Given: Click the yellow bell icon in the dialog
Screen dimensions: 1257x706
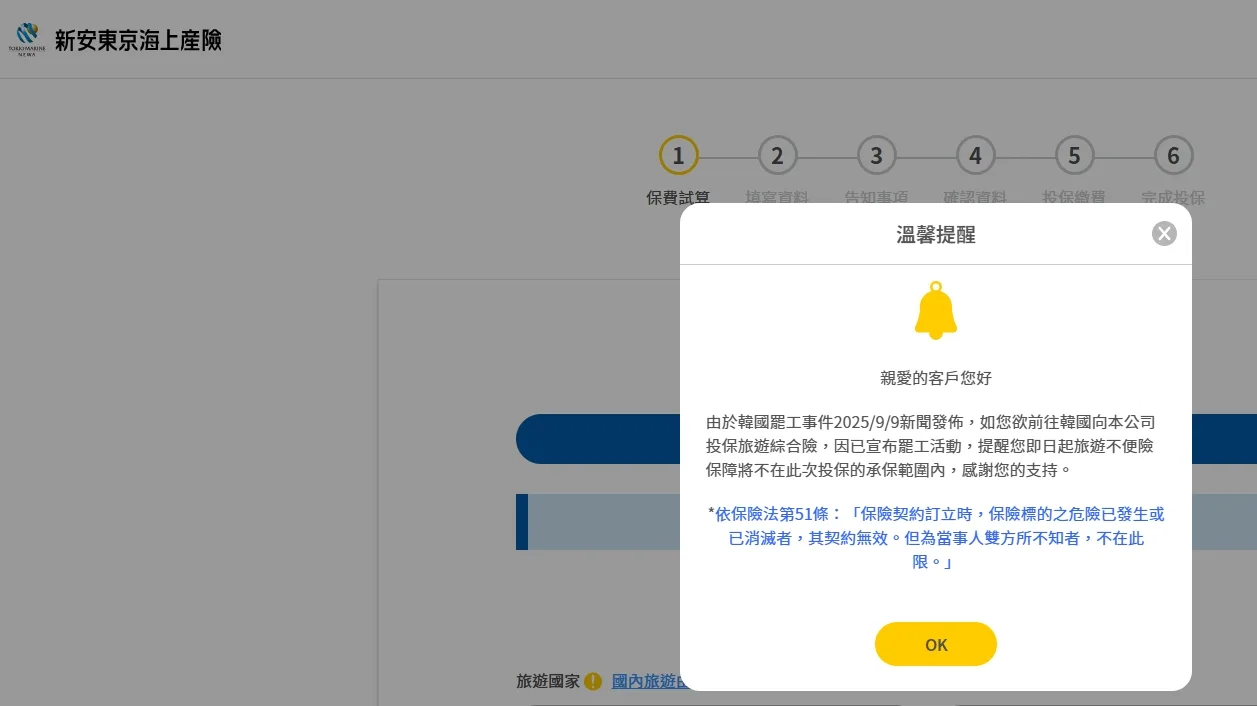Looking at the screenshot, I should tap(936, 311).
